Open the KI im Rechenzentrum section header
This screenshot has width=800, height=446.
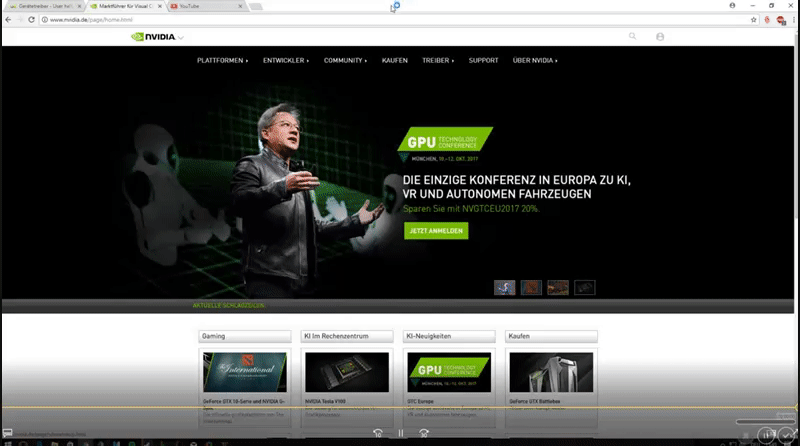coord(347,336)
